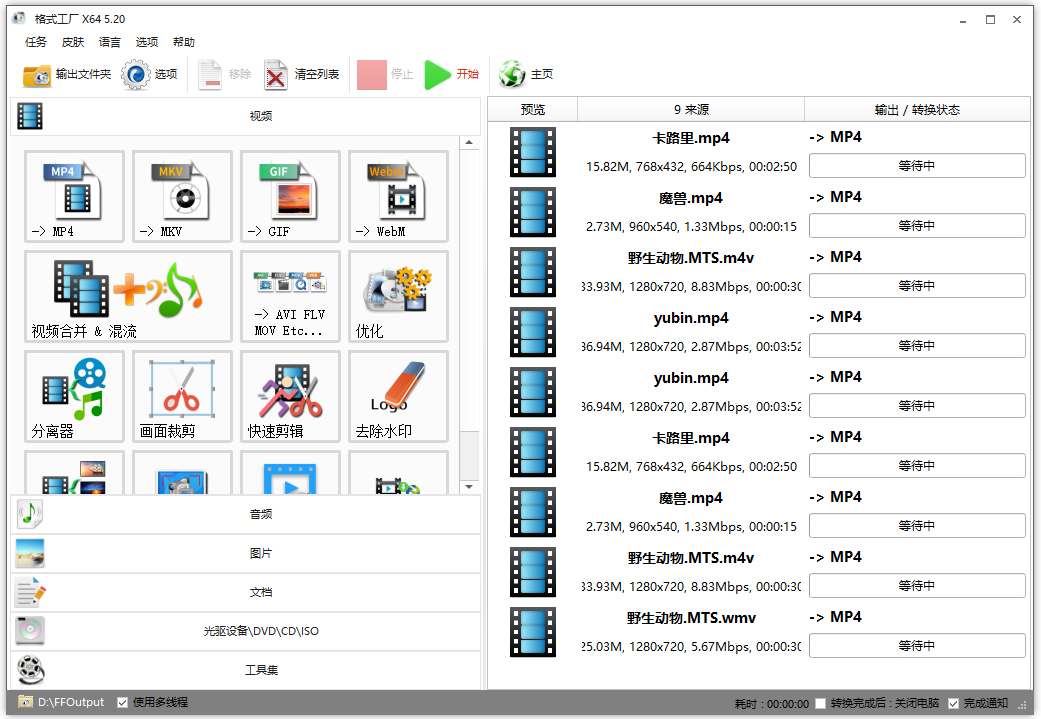
Task: Select the Logo 去除水印 tool
Action: tap(398, 396)
